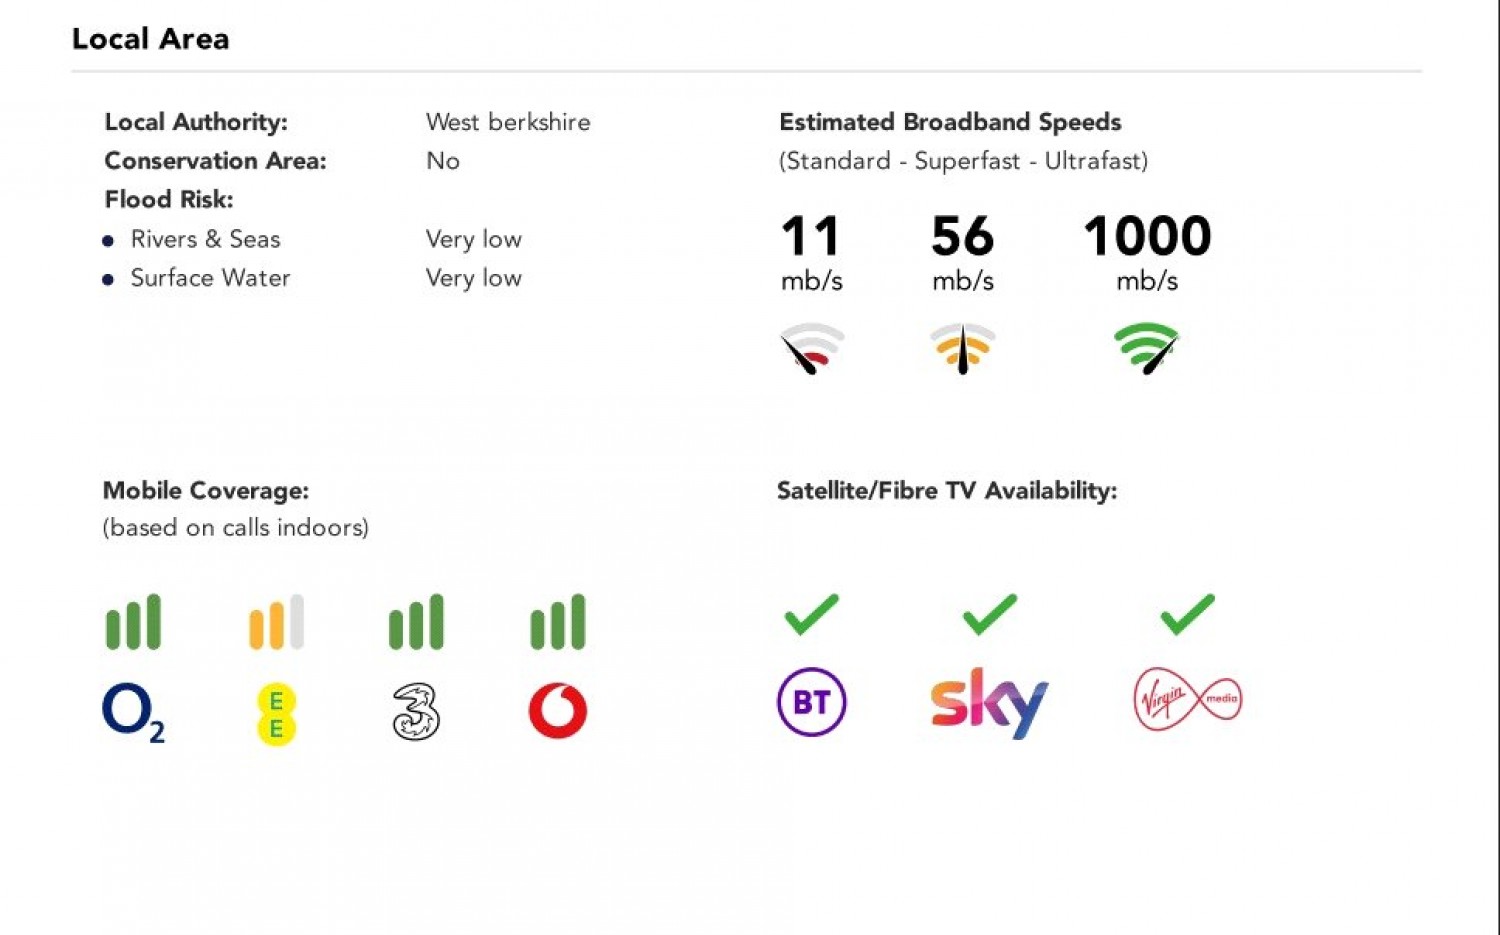Viewport: 1500px width, 935px height.
Task: Click the O2 network logo
Action: (133, 712)
